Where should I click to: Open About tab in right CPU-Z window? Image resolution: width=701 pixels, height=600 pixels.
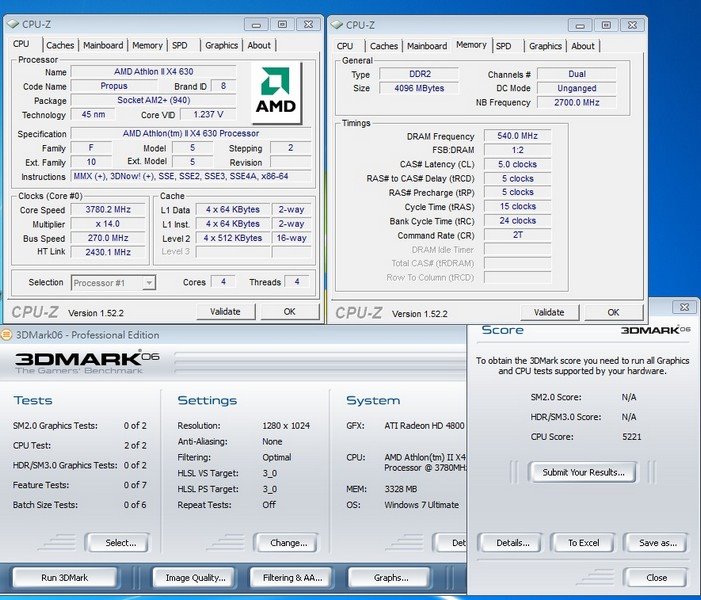click(x=583, y=46)
